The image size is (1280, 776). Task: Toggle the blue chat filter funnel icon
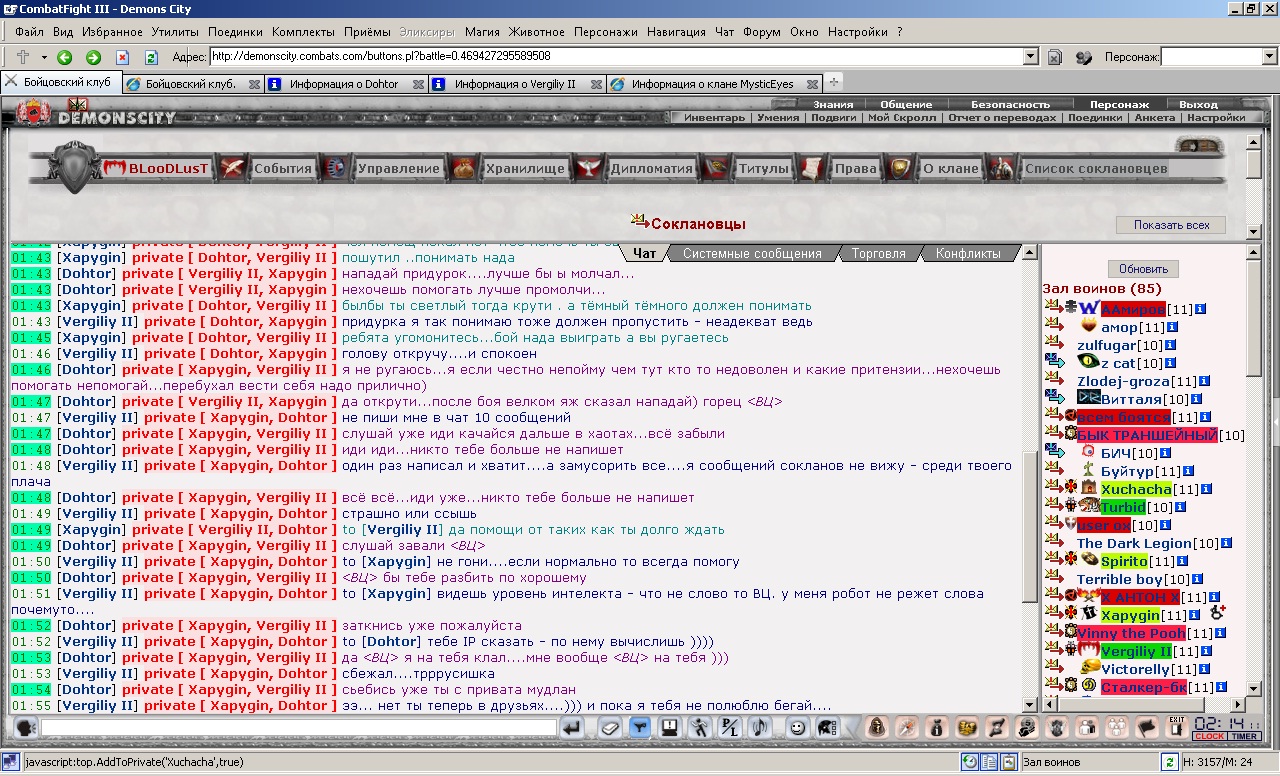pyautogui.click(x=640, y=728)
